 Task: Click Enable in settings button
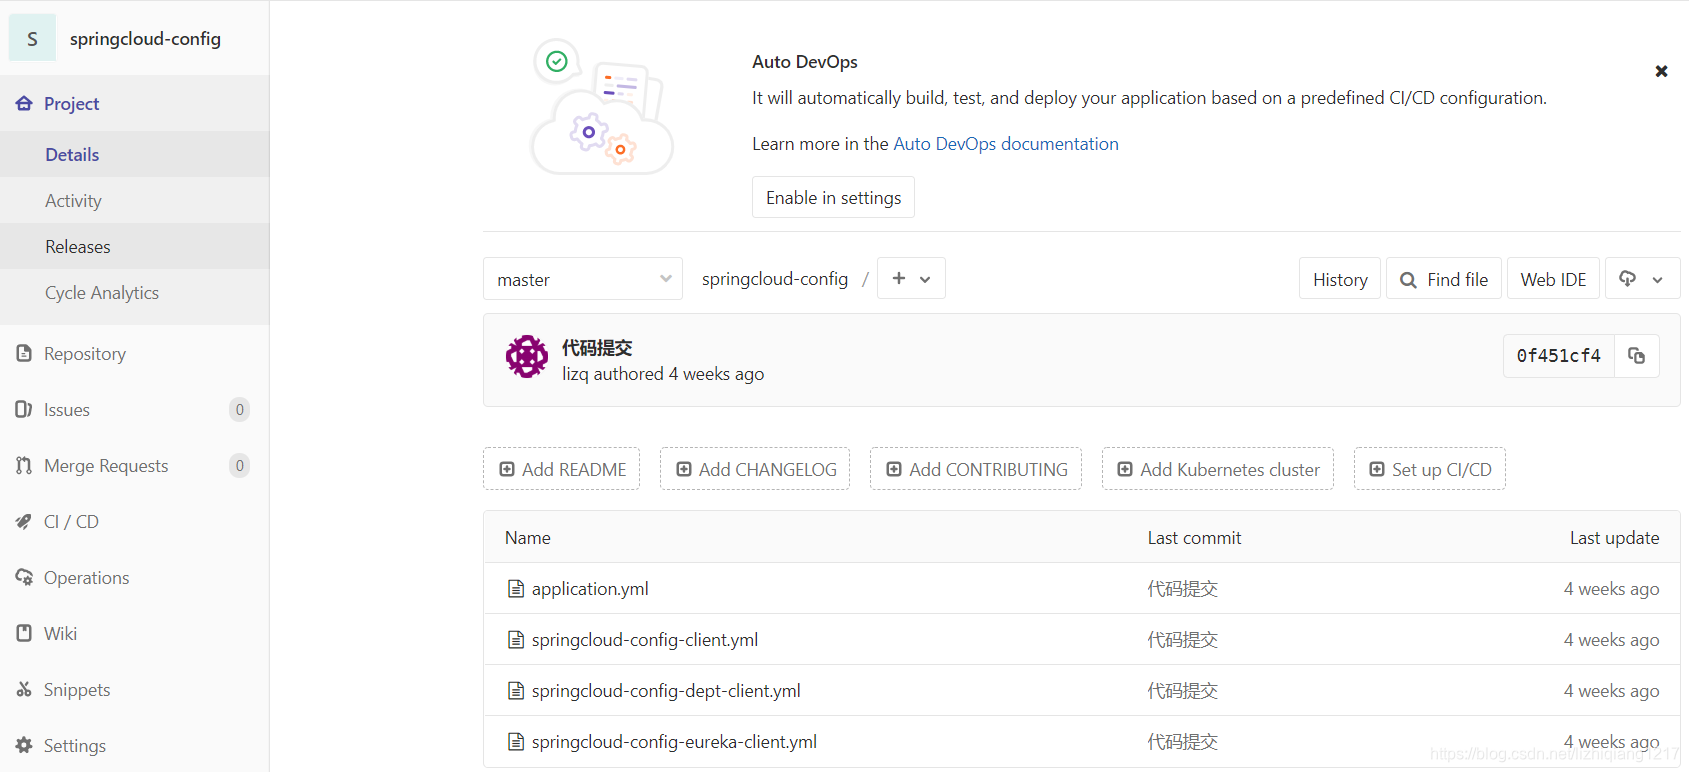[x=833, y=197]
